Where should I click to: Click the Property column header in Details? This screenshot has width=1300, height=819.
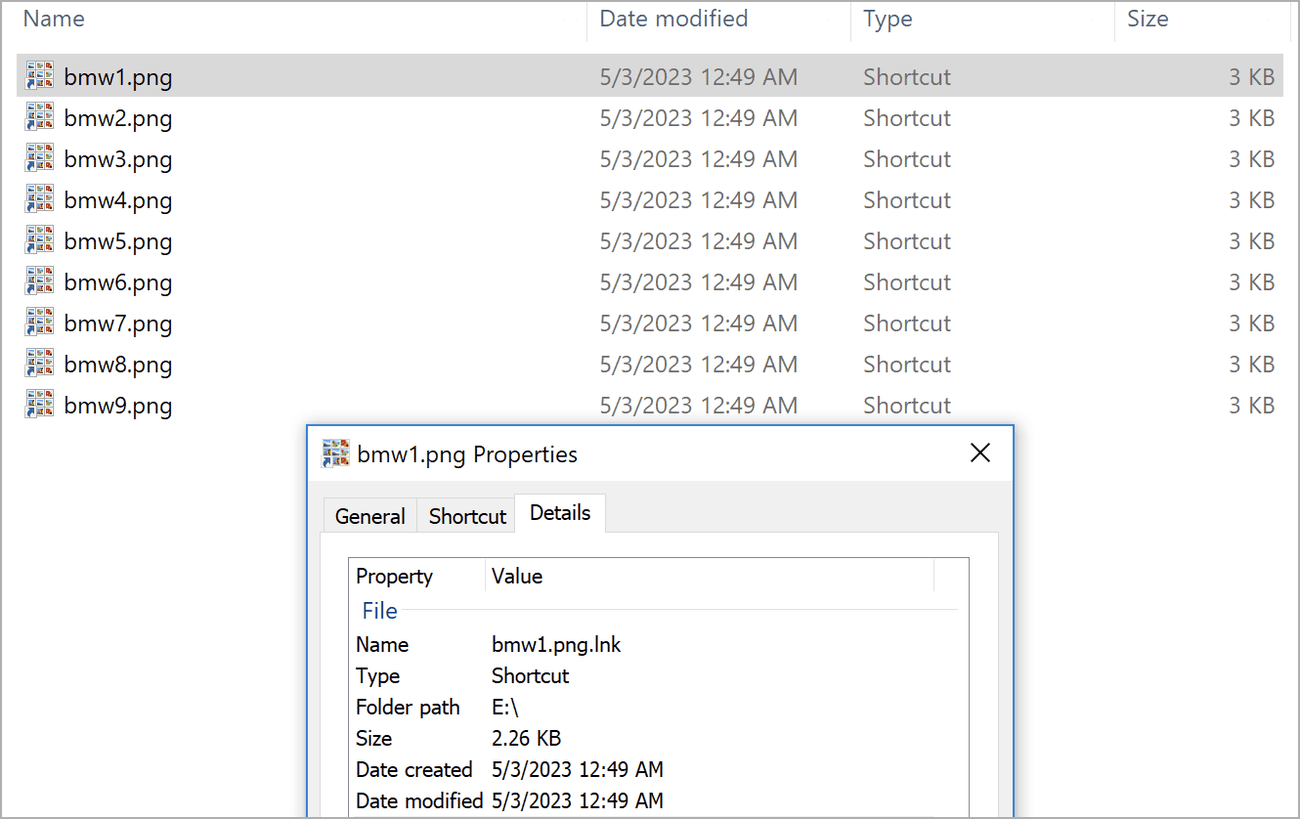click(394, 576)
